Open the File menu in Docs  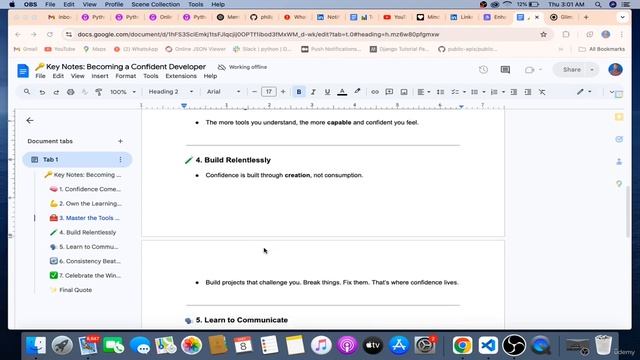[40, 76]
